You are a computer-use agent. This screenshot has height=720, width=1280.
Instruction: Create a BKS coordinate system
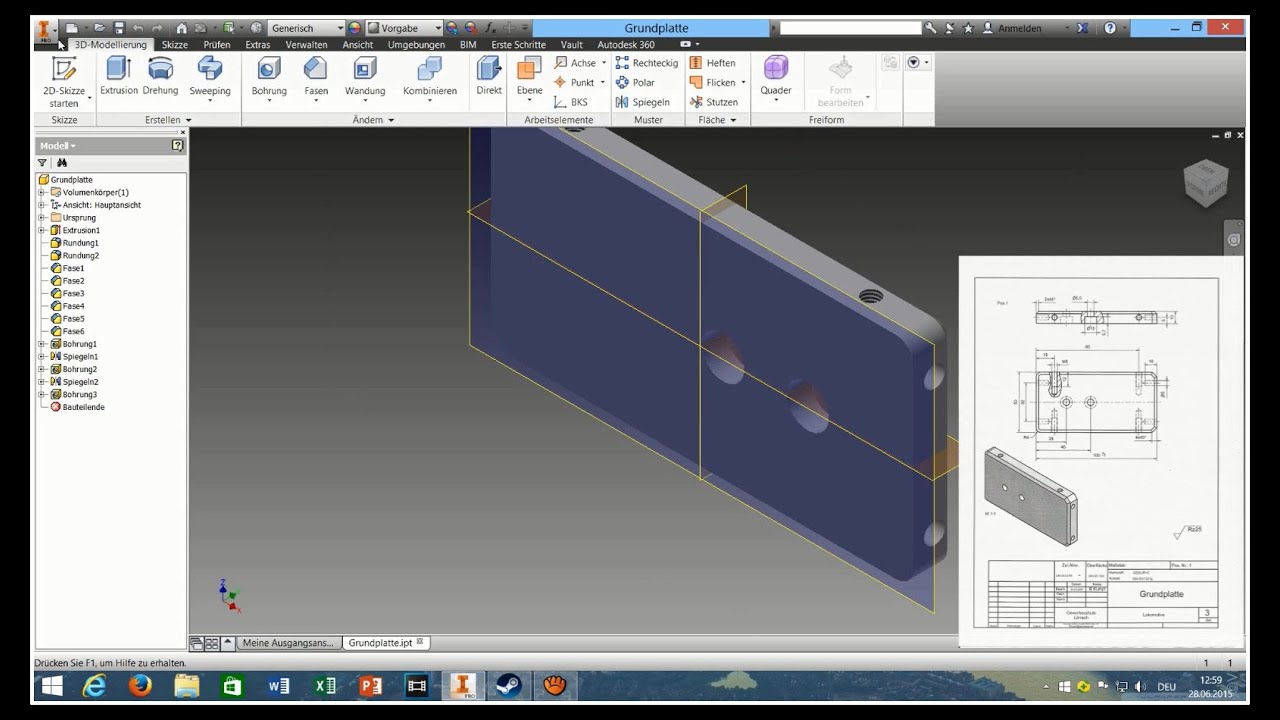[x=571, y=102]
